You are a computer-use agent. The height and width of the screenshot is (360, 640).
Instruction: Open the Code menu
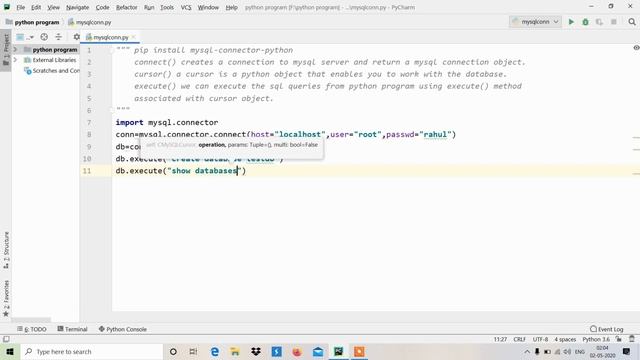[102, 7]
